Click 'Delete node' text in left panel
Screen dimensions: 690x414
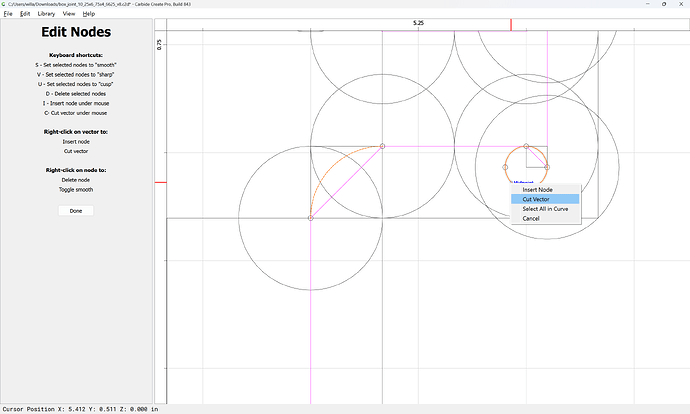click(x=76, y=180)
